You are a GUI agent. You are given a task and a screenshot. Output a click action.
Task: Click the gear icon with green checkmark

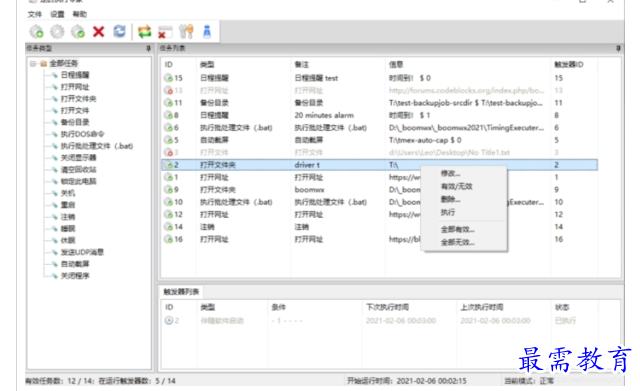78,31
